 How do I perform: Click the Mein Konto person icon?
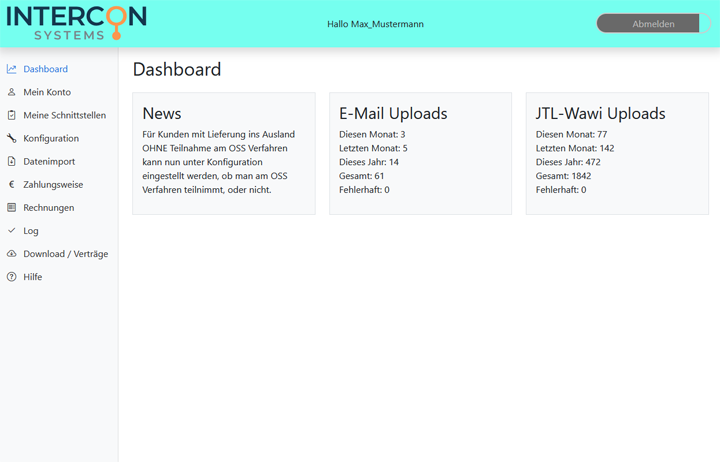pyautogui.click(x=12, y=92)
